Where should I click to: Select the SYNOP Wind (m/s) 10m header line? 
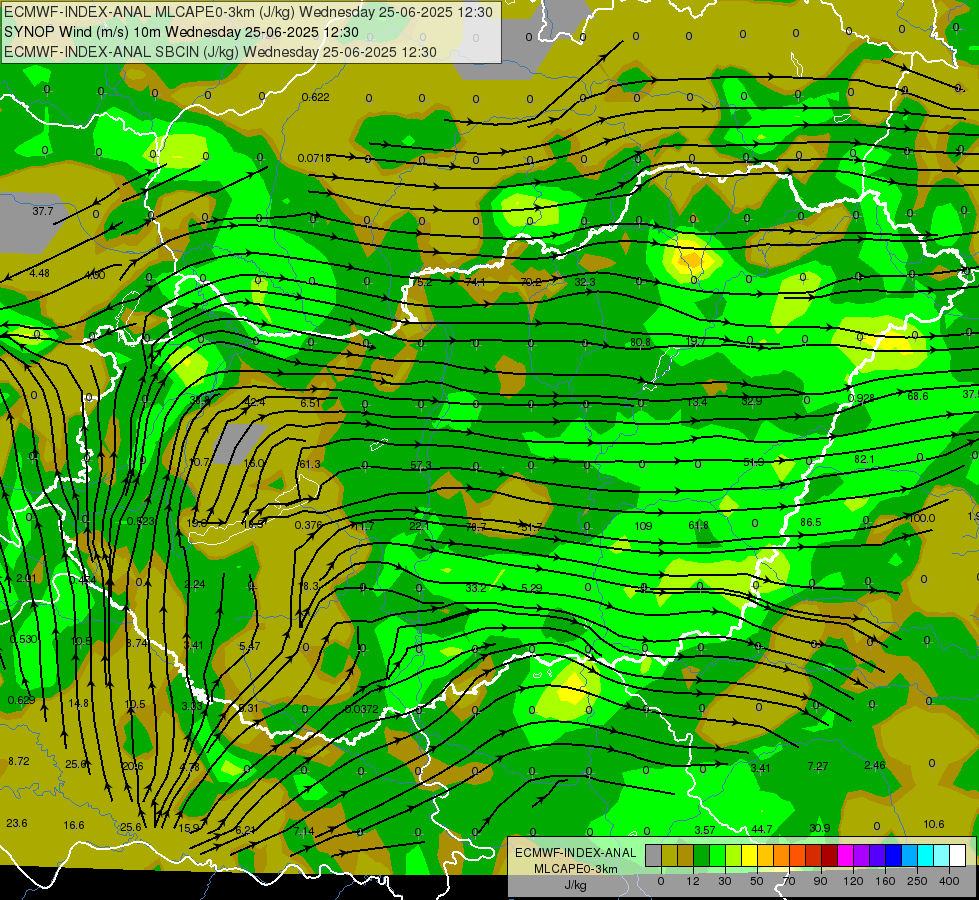181,32
